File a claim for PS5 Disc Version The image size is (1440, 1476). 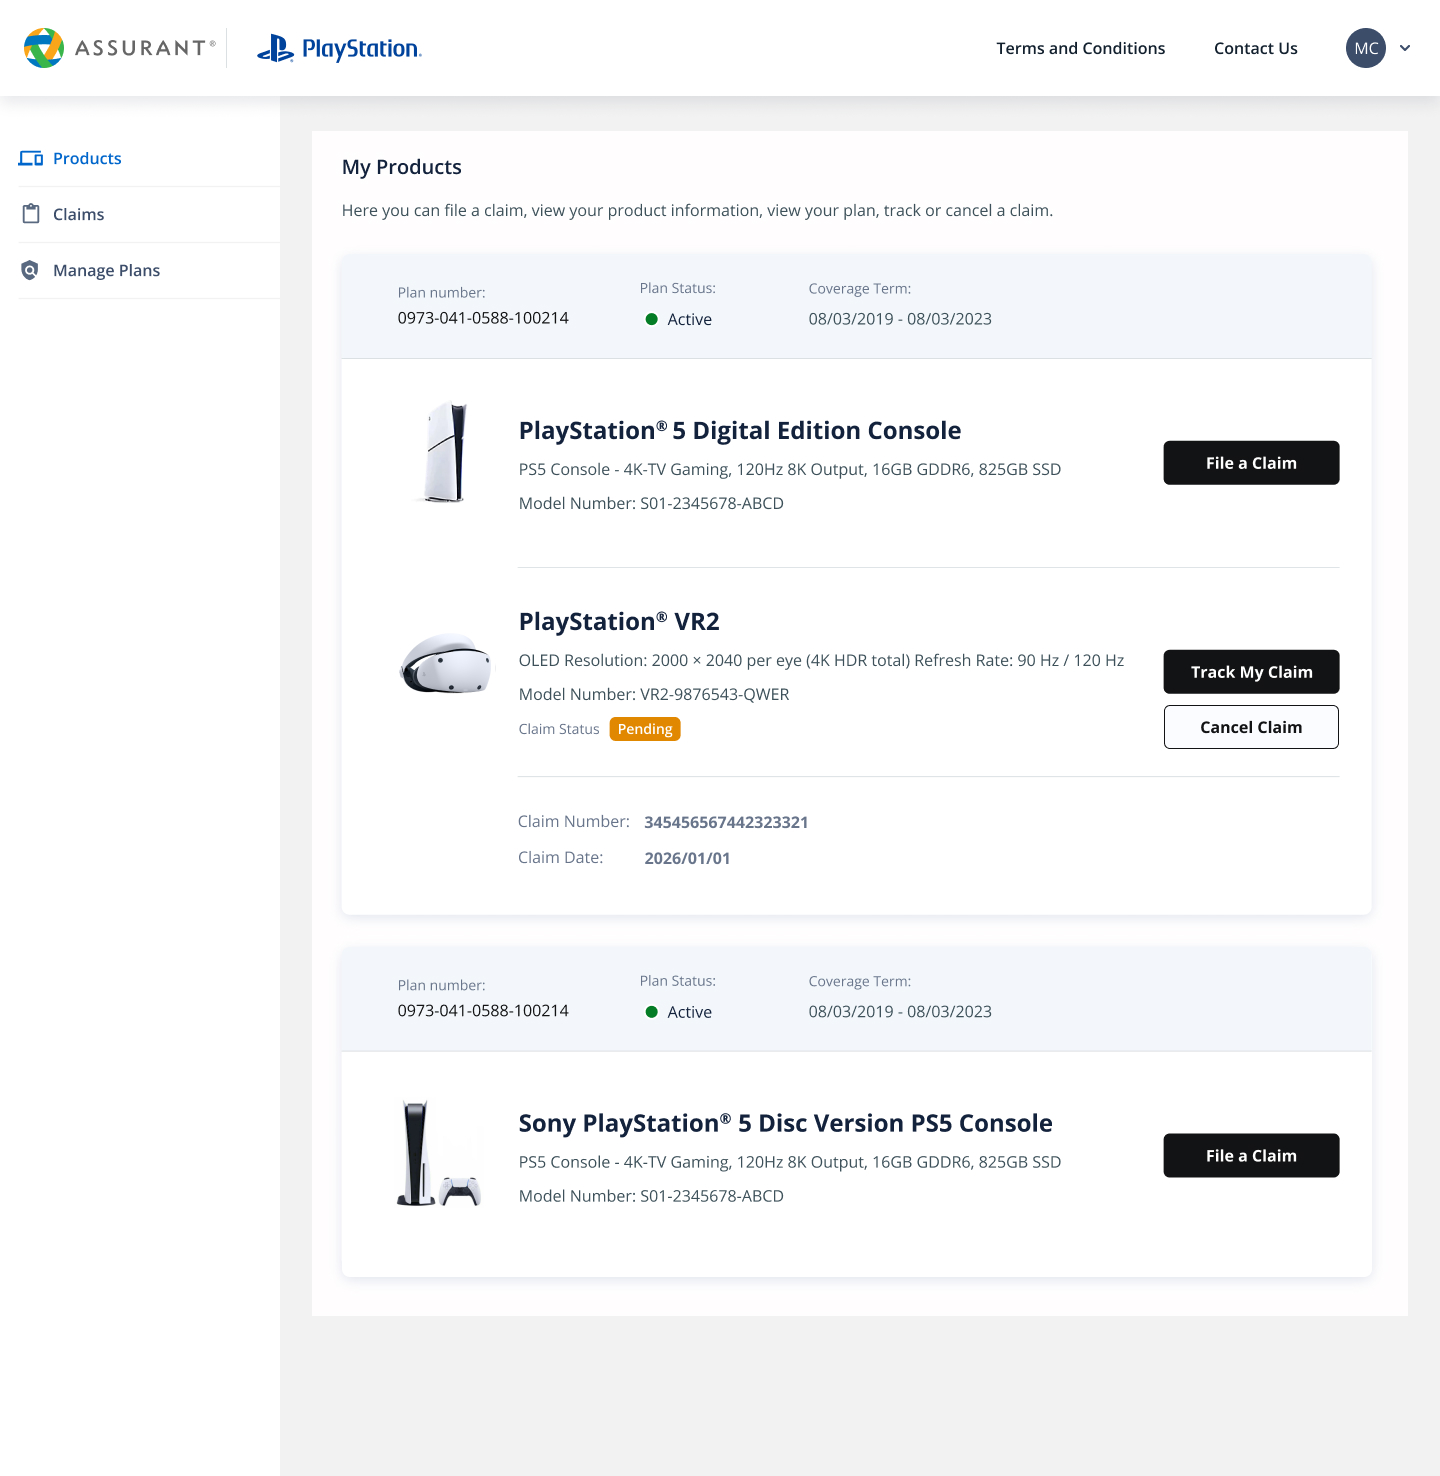[1250, 1156]
